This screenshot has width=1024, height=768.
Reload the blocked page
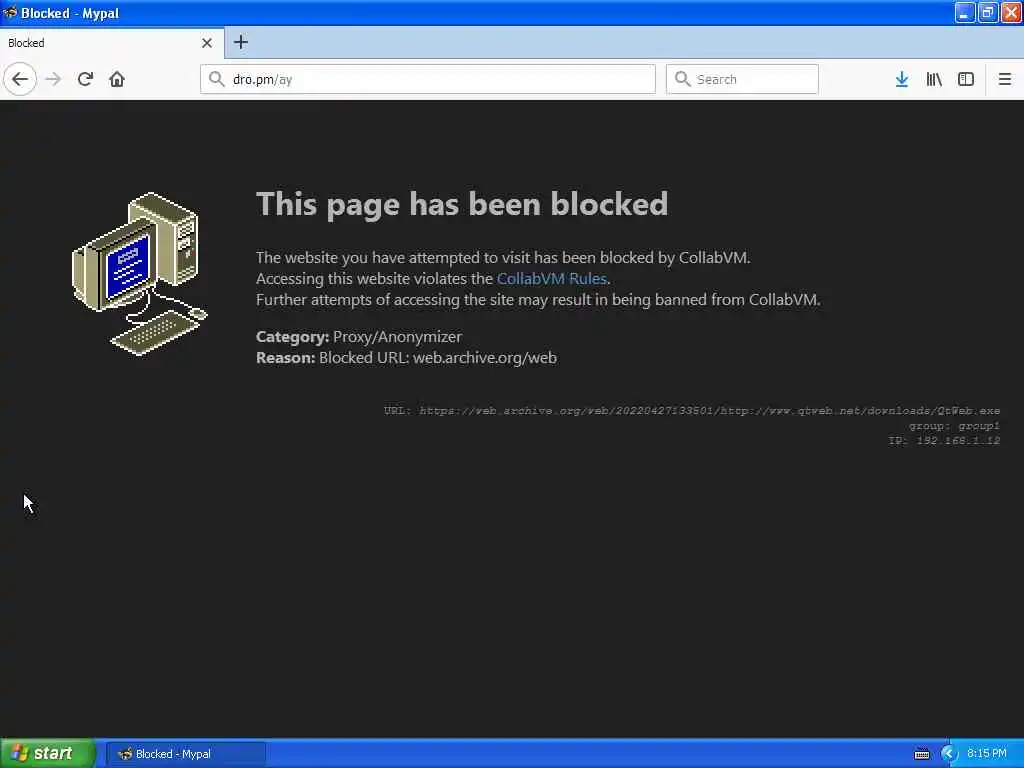(x=85, y=79)
